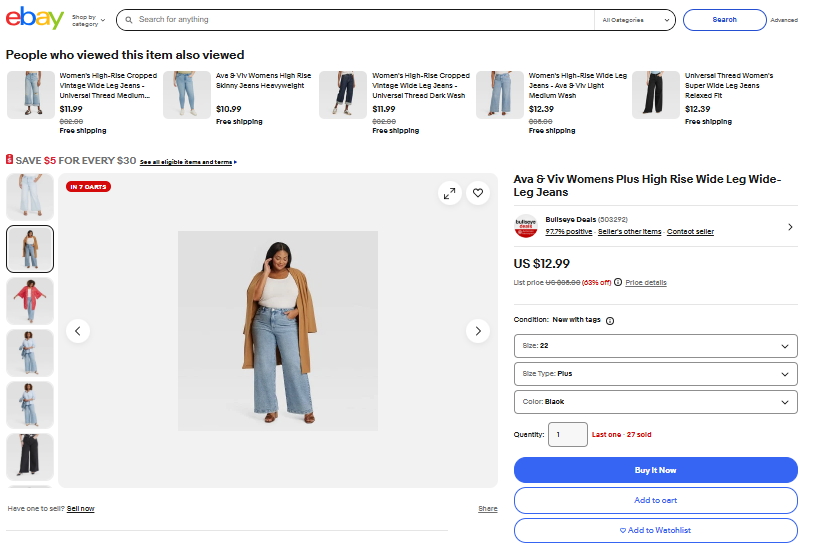Select fifth gallery thumbnail with denim shirt
The width and height of the screenshot is (816, 546).
(30, 405)
